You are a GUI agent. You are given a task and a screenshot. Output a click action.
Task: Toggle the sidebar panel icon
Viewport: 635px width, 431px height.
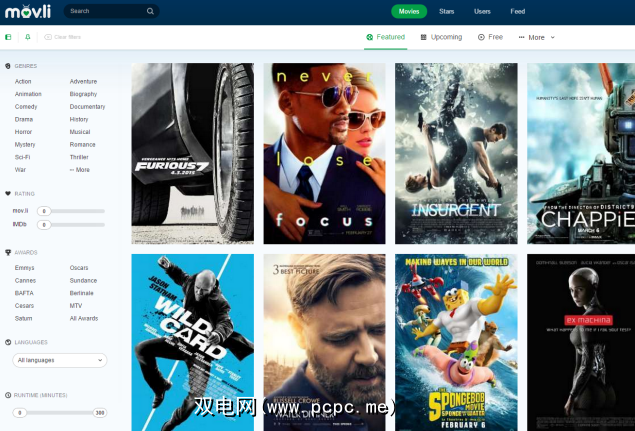(8, 37)
